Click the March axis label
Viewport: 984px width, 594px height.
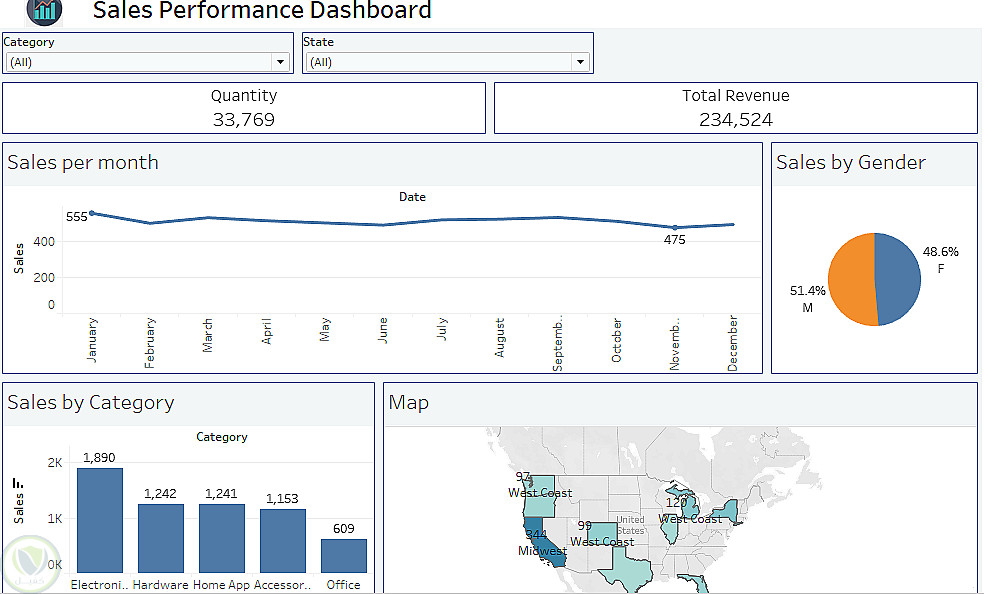(208, 335)
